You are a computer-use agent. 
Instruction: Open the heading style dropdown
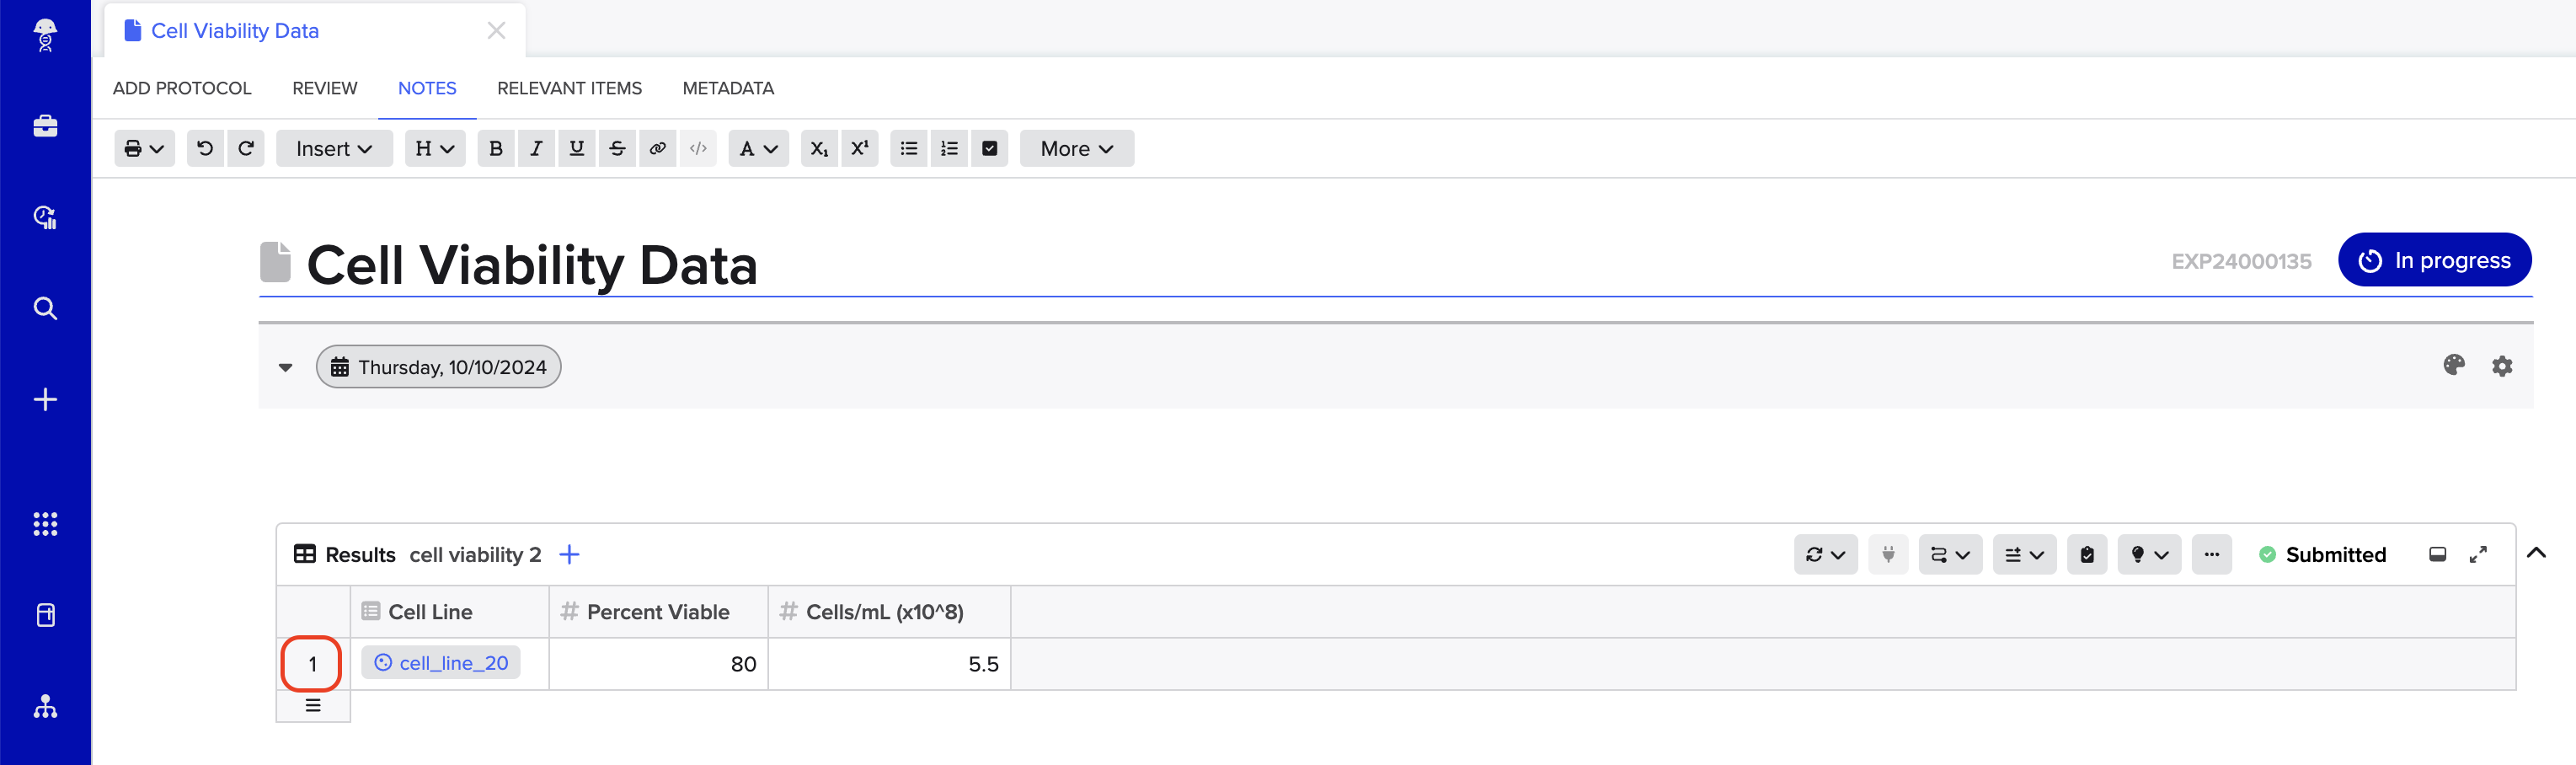point(435,148)
